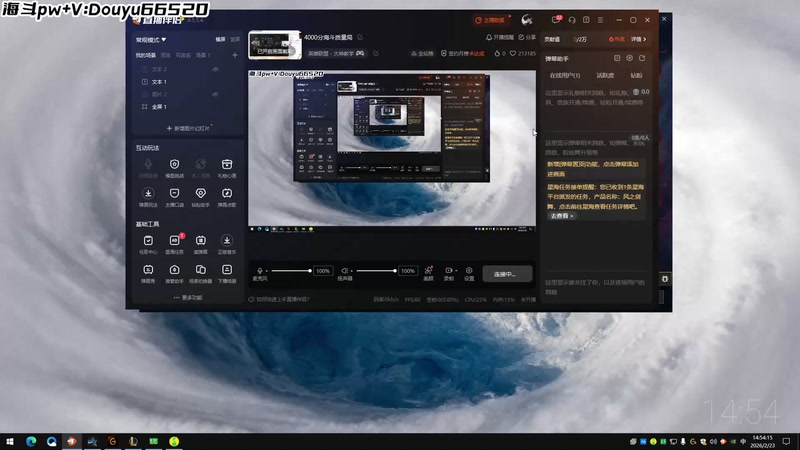Toggle visibility of 文本 2 source
800x450 pixels.
click(x=215, y=69)
